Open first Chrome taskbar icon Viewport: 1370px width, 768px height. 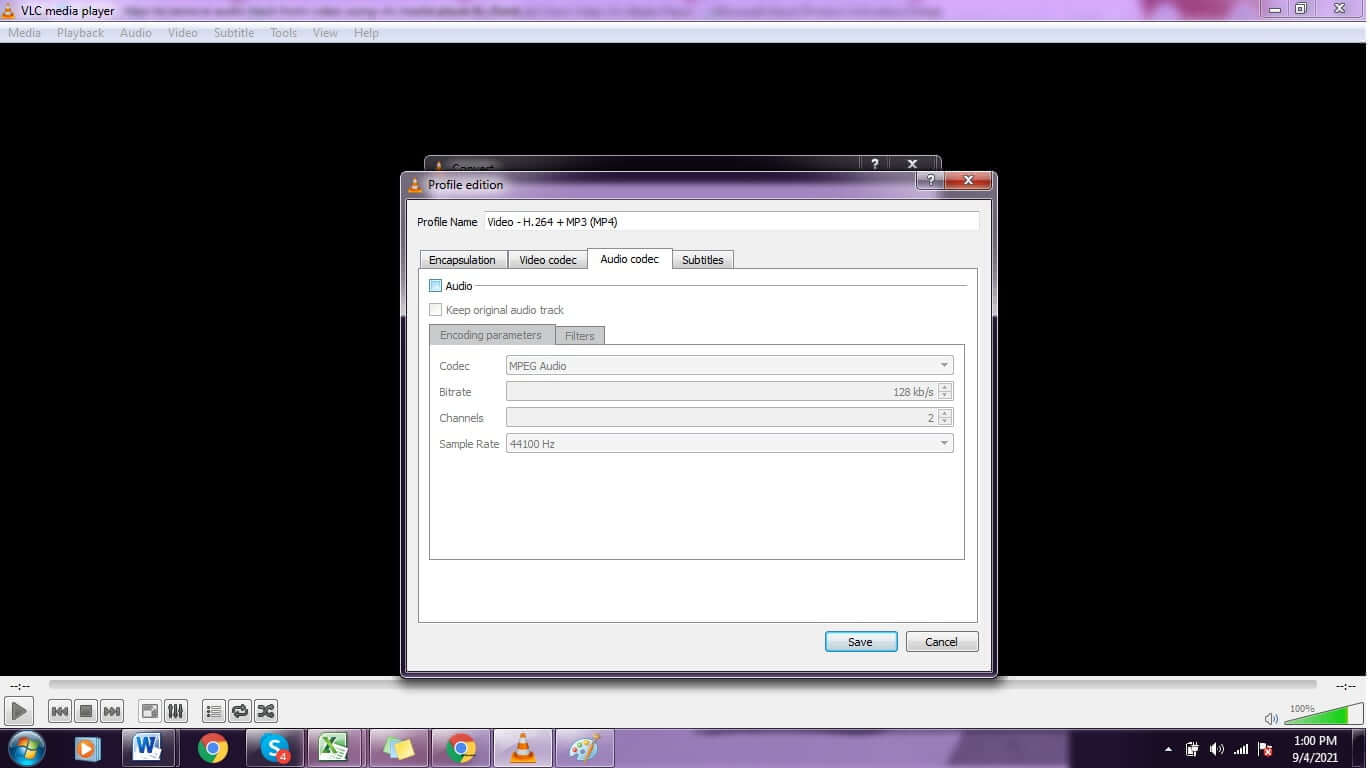tap(212, 748)
